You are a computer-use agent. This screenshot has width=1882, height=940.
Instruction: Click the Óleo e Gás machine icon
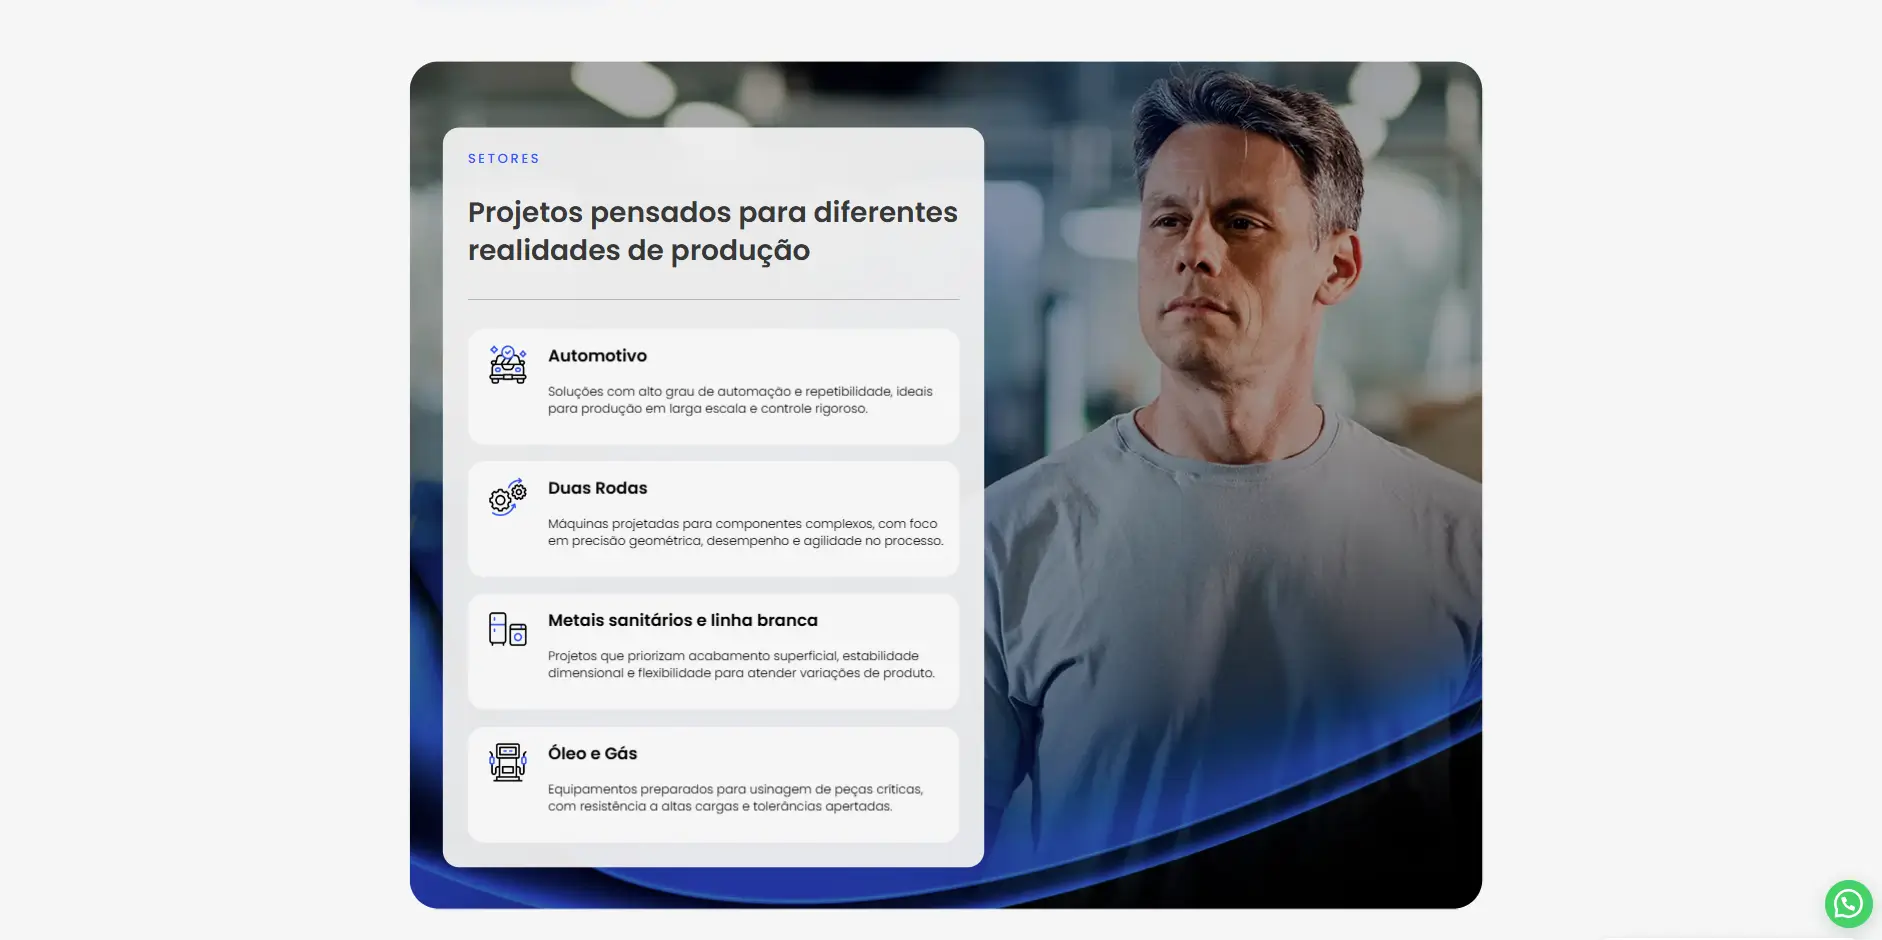[507, 762]
